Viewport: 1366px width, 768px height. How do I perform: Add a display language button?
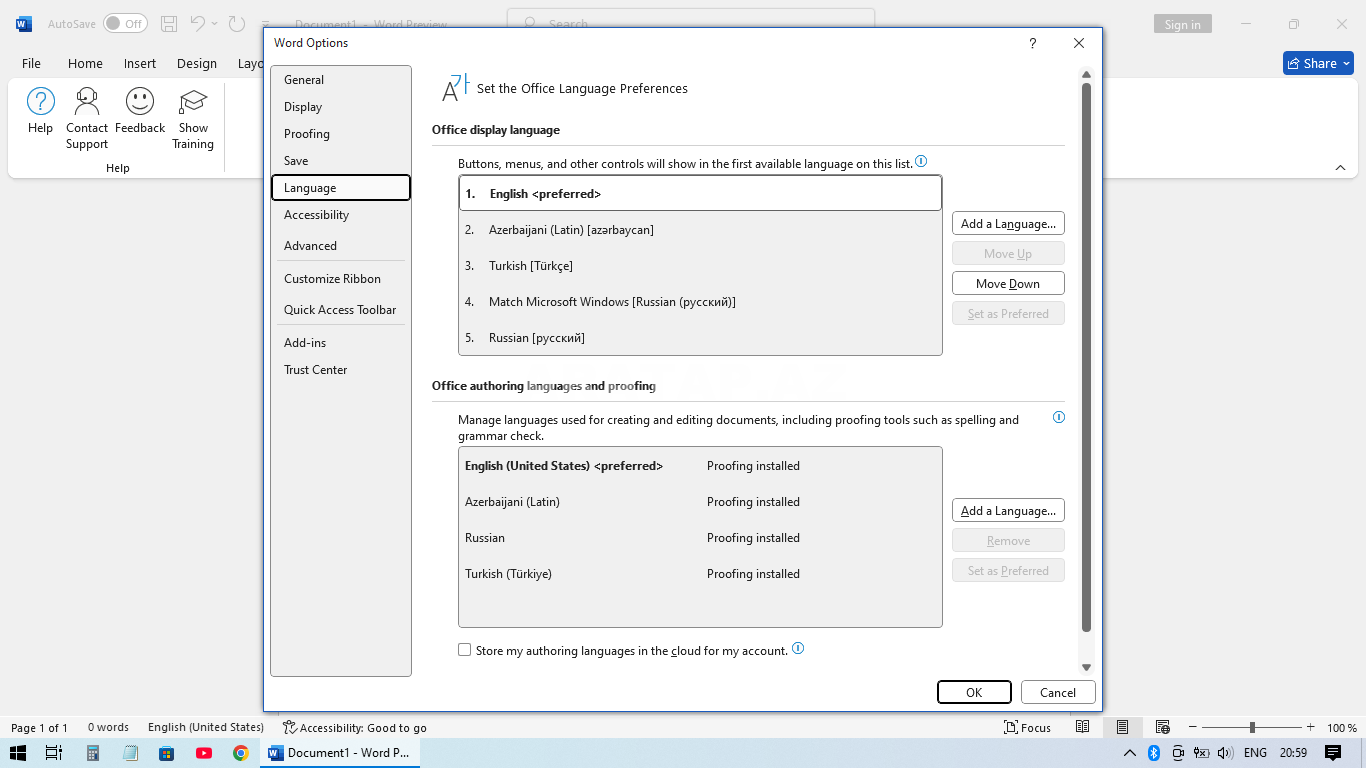(1008, 224)
